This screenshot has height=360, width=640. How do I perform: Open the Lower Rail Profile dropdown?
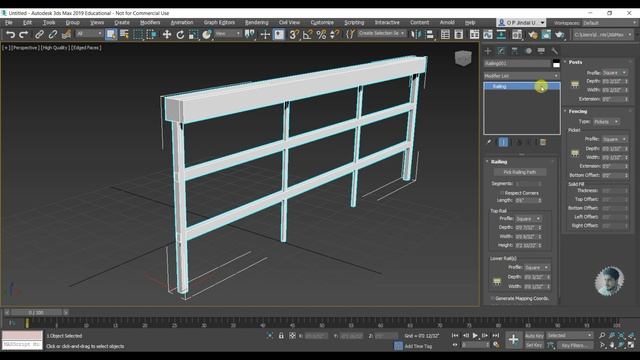pyautogui.click(x=537, y=267)
